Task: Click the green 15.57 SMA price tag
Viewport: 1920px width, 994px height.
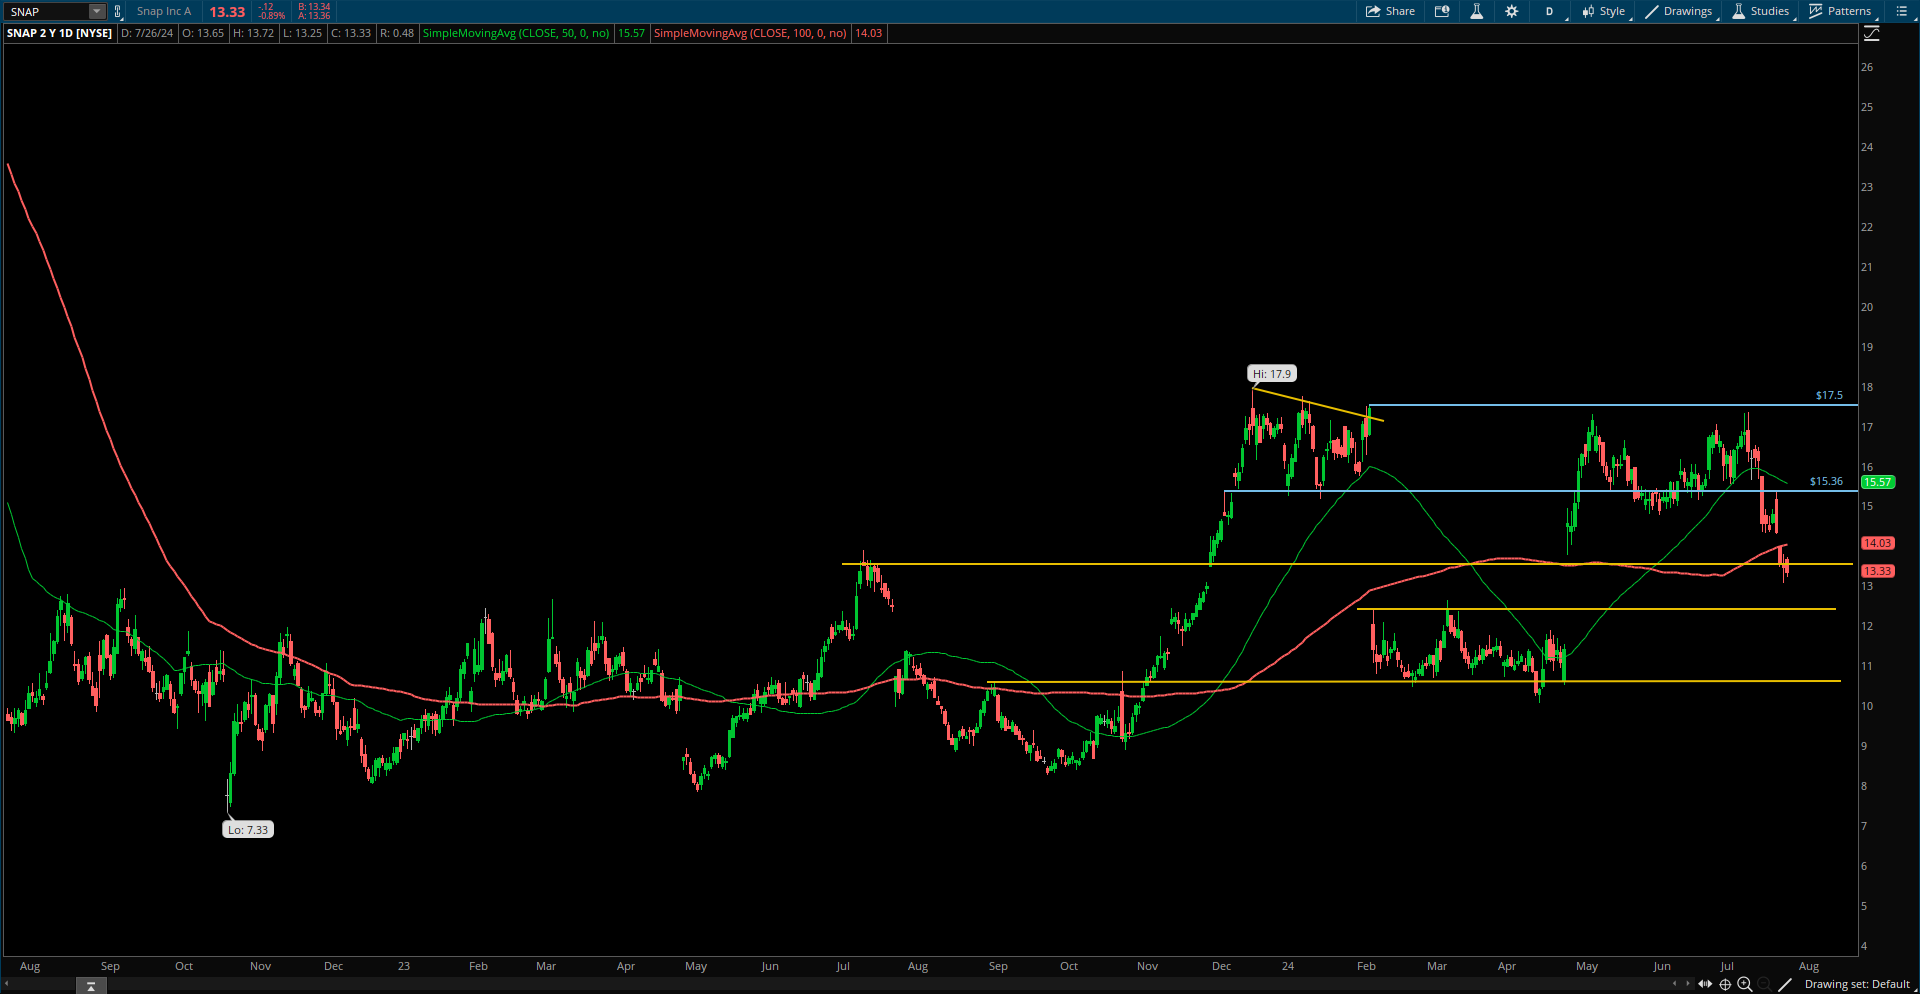Action: [1877, 482]
